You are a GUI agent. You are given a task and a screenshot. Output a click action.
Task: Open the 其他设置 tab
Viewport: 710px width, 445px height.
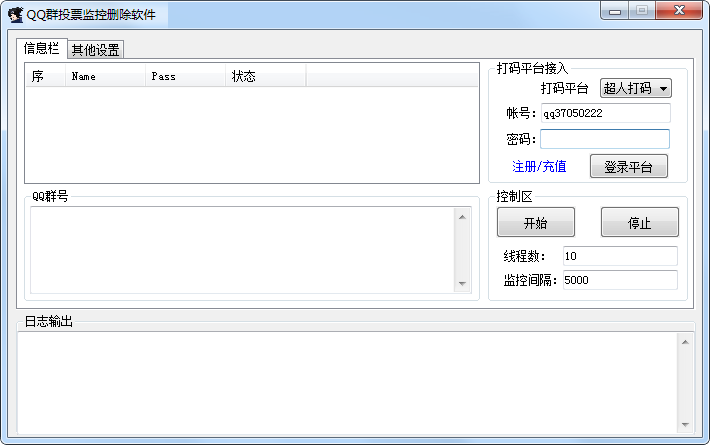point(95,49)
